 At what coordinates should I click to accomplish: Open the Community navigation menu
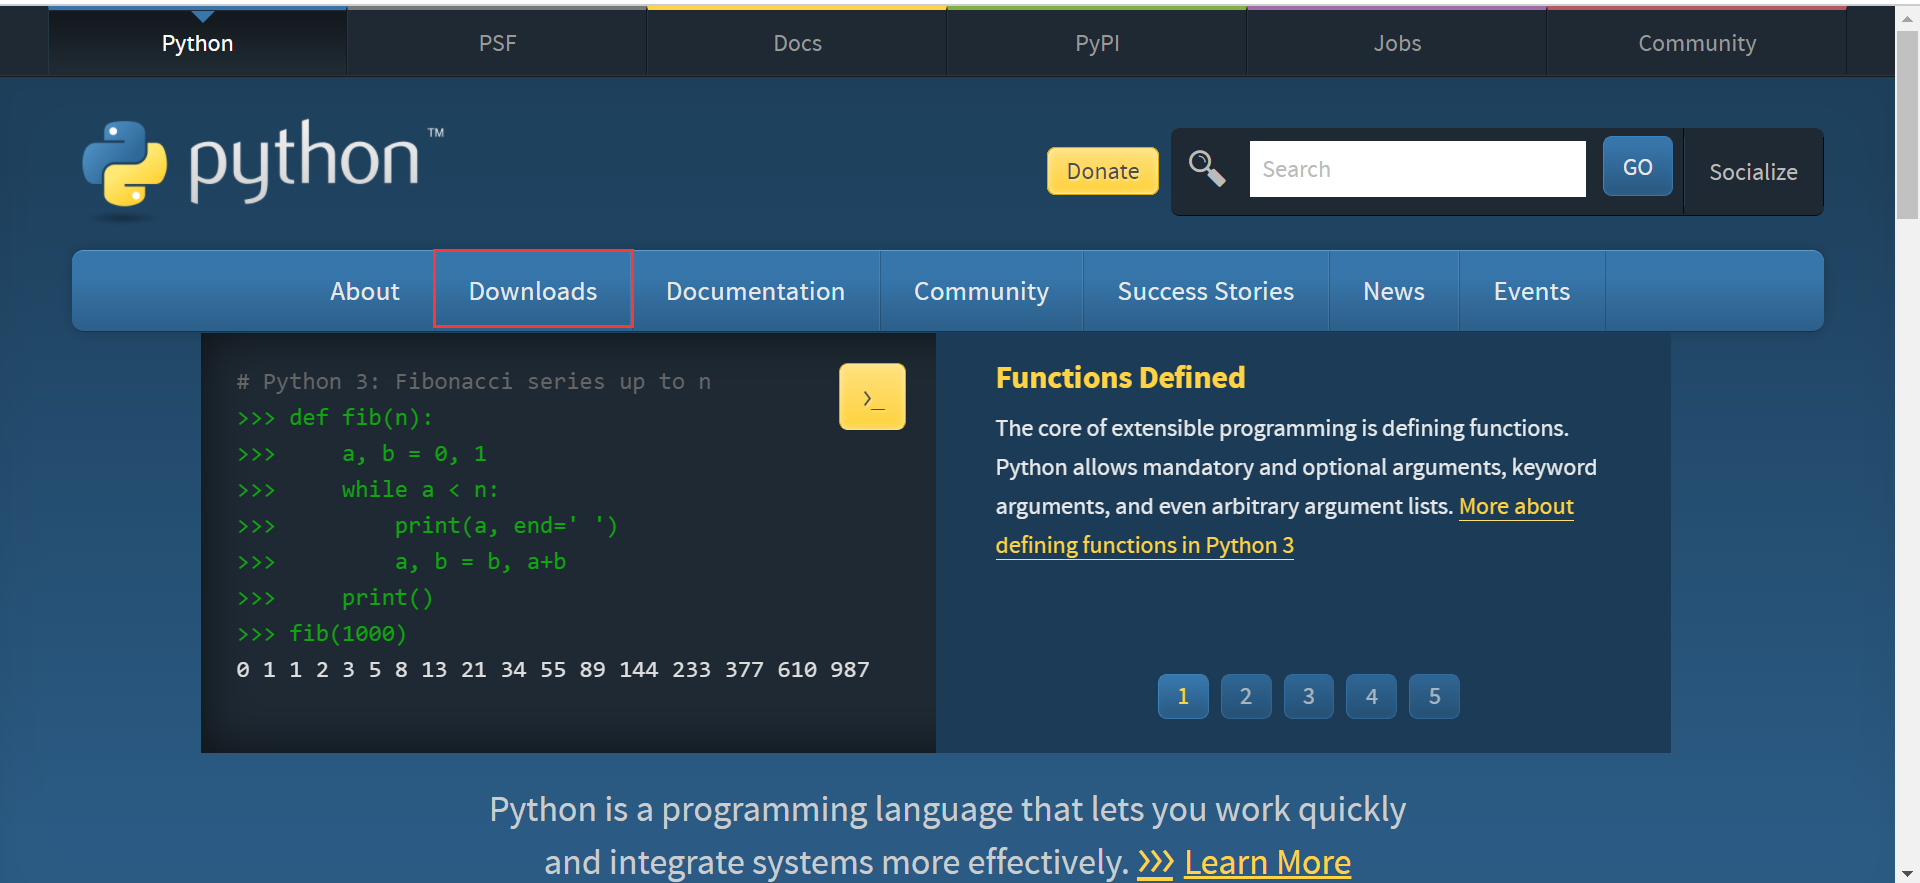click(x=981, y=291)
